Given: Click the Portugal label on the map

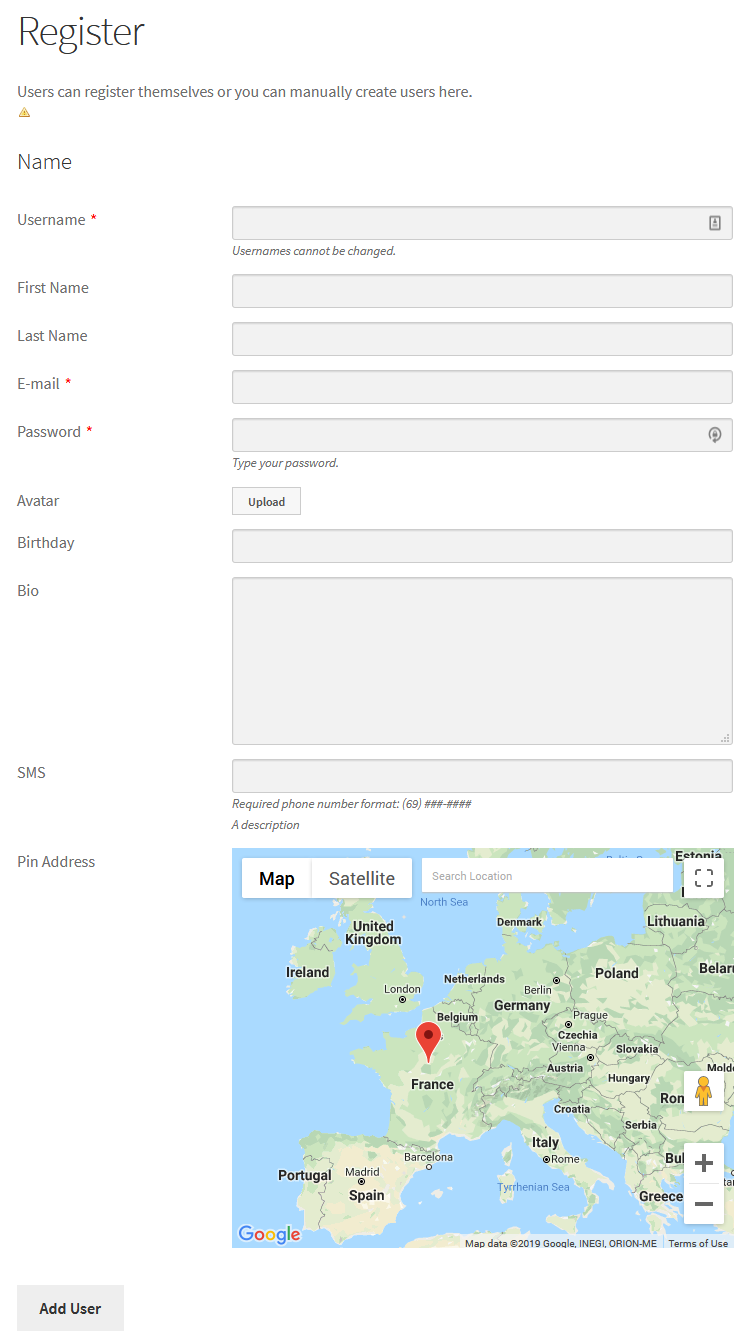Looking at the screenshot, I should coord(304,1175).
